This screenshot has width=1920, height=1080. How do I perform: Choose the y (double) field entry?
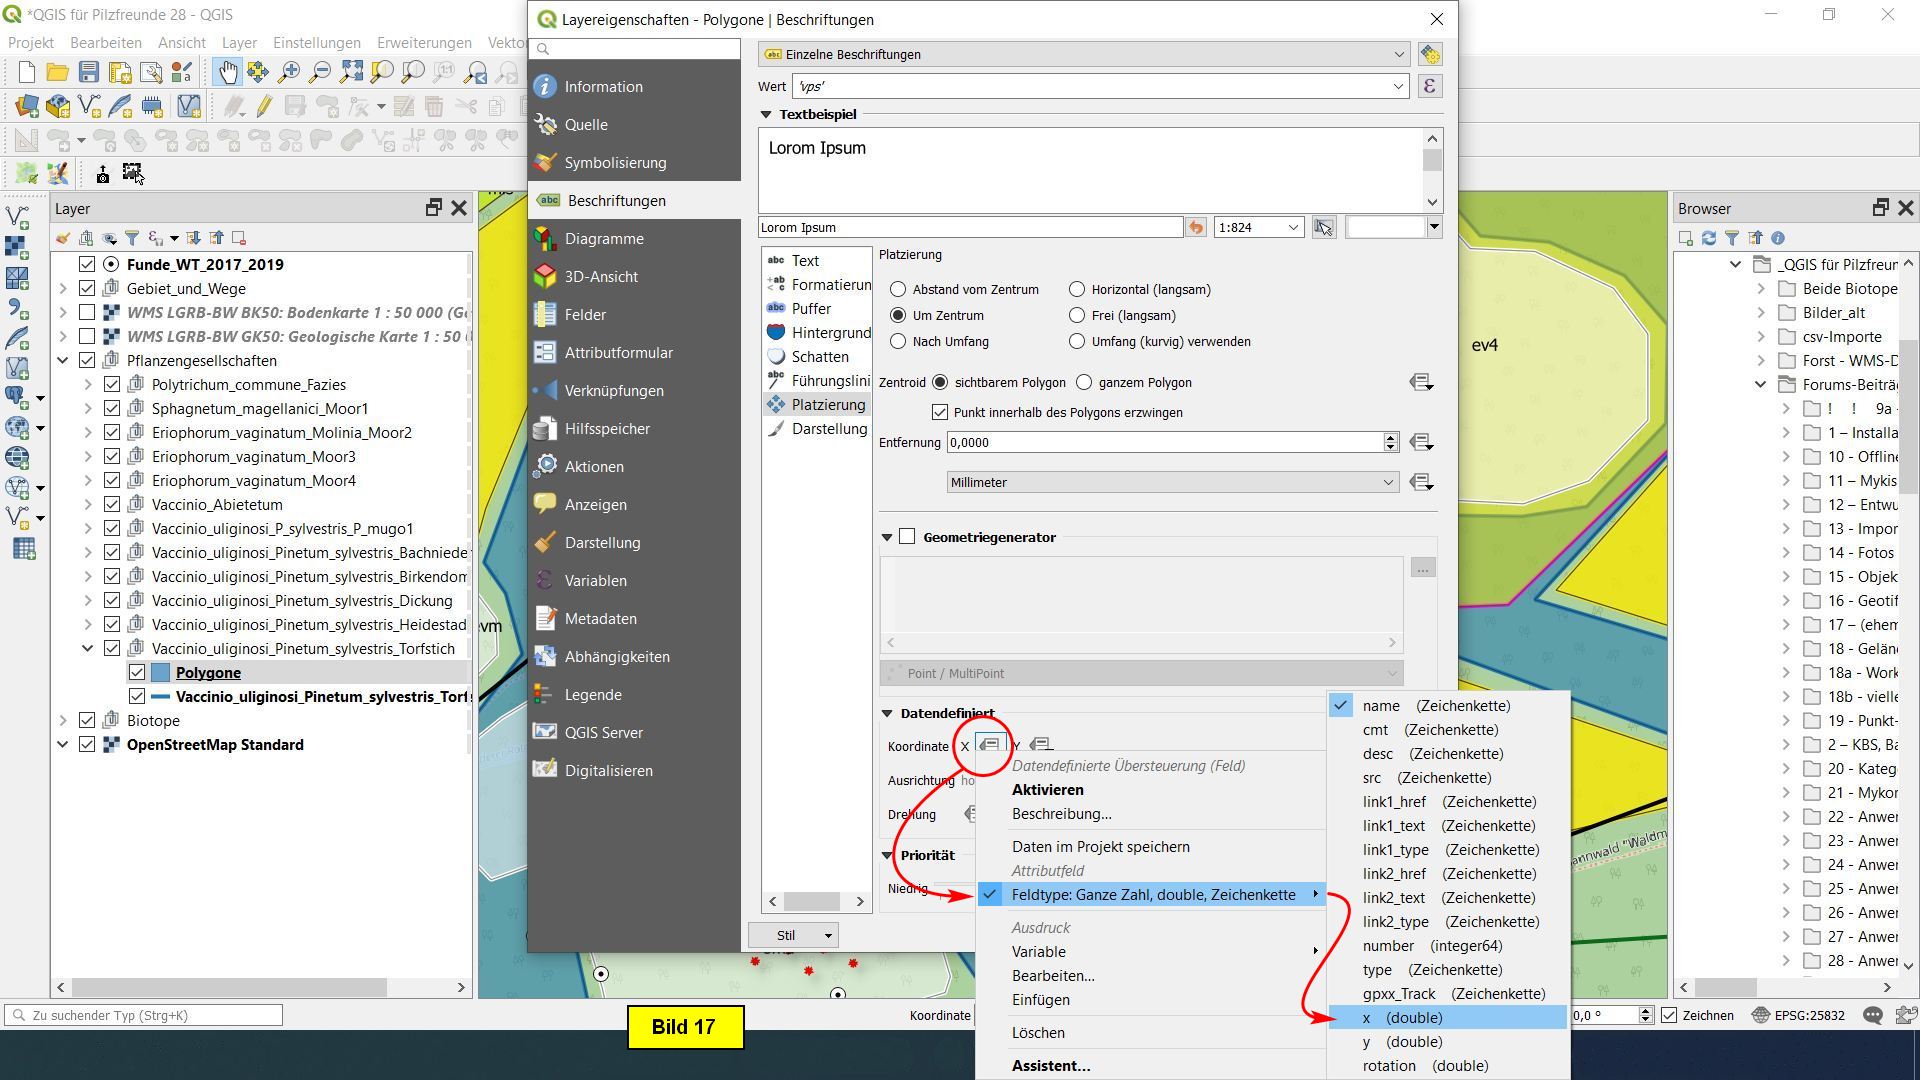(x=1401, y=1041)
